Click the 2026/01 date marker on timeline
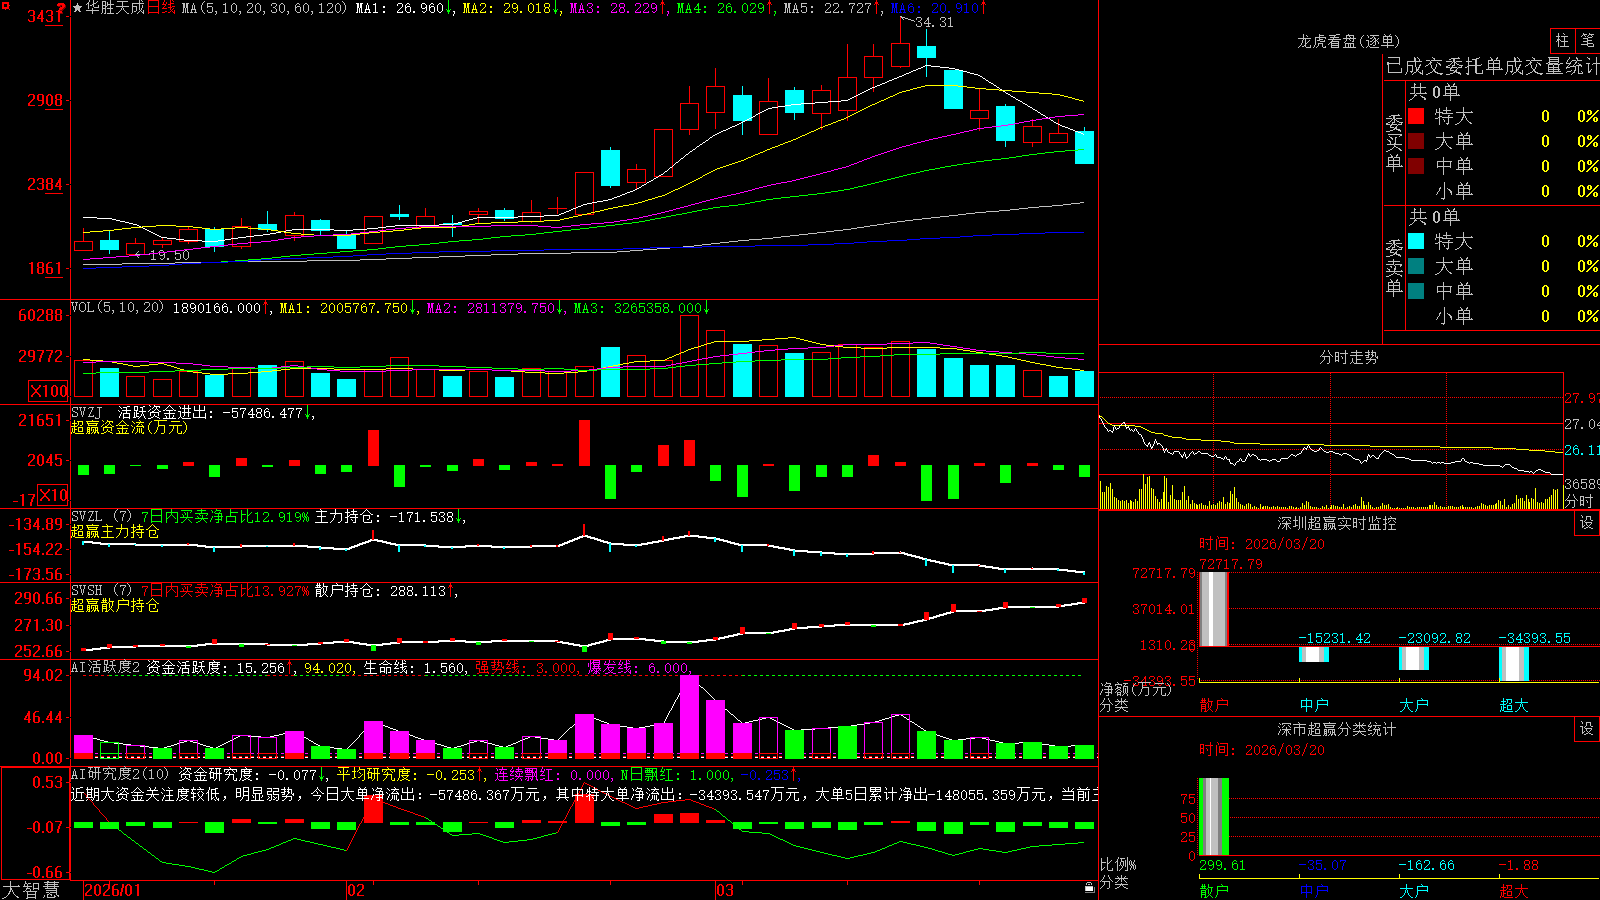This screenshot has height=900, width=1600. [113, 890]
